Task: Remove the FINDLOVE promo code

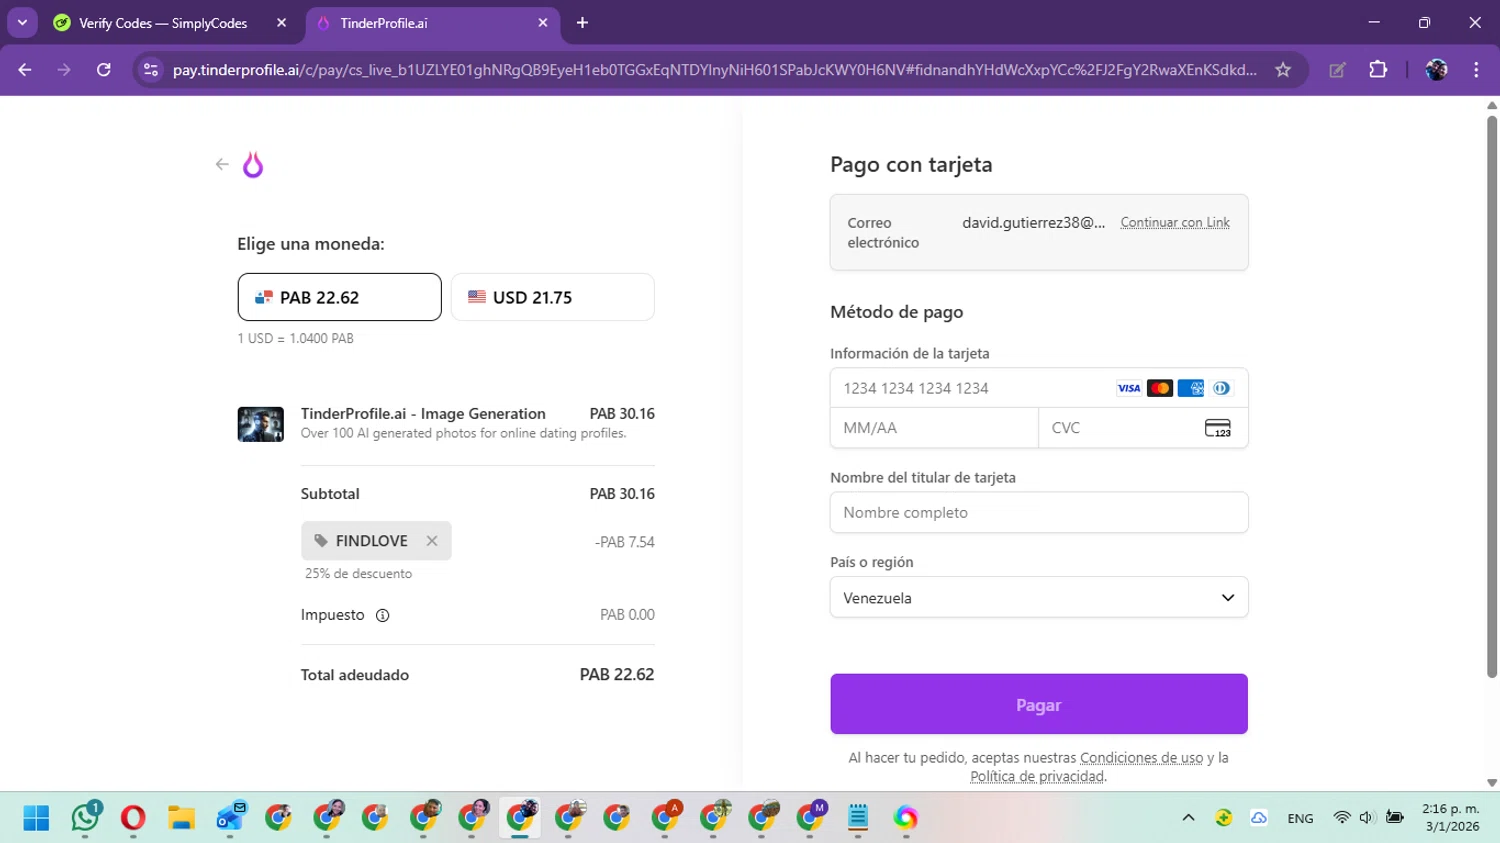Action: (x=432, y=541)
